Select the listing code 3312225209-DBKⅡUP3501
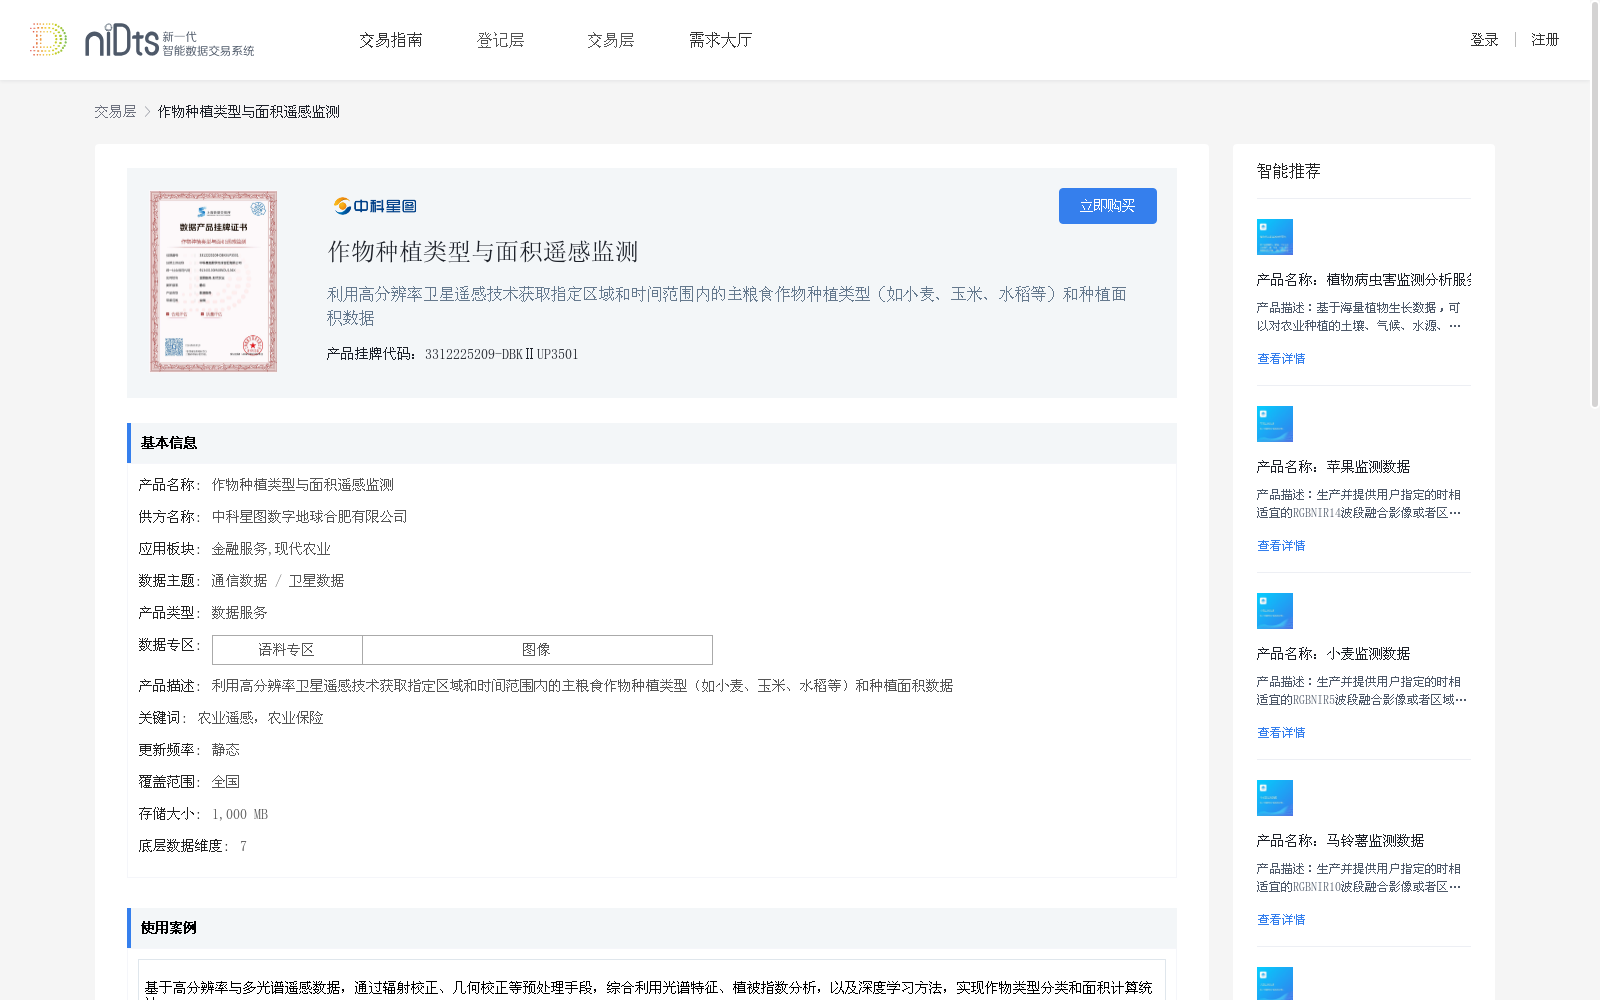 tap(501, 354)
